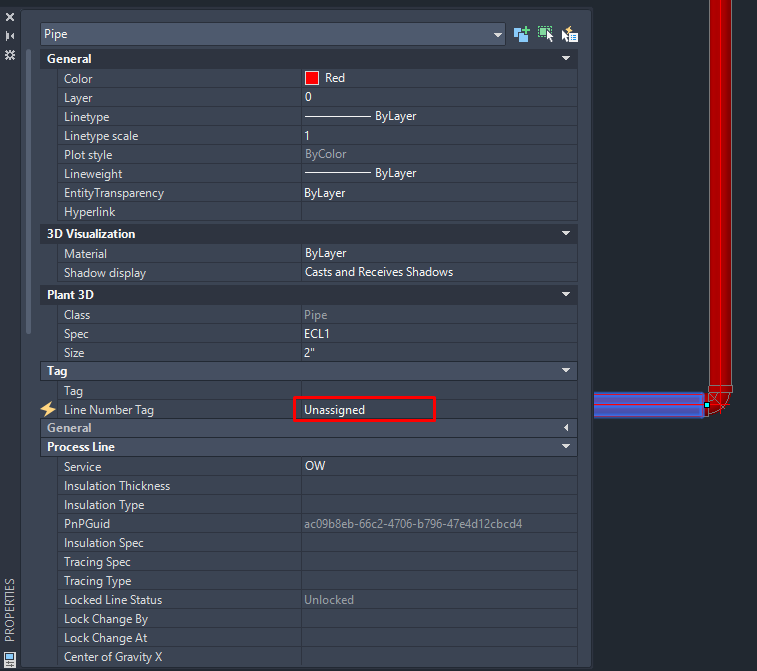Viewport: 757px width, 671px height.
Task: Collapse the 3D Visualization section
Action: pos(566,234)
